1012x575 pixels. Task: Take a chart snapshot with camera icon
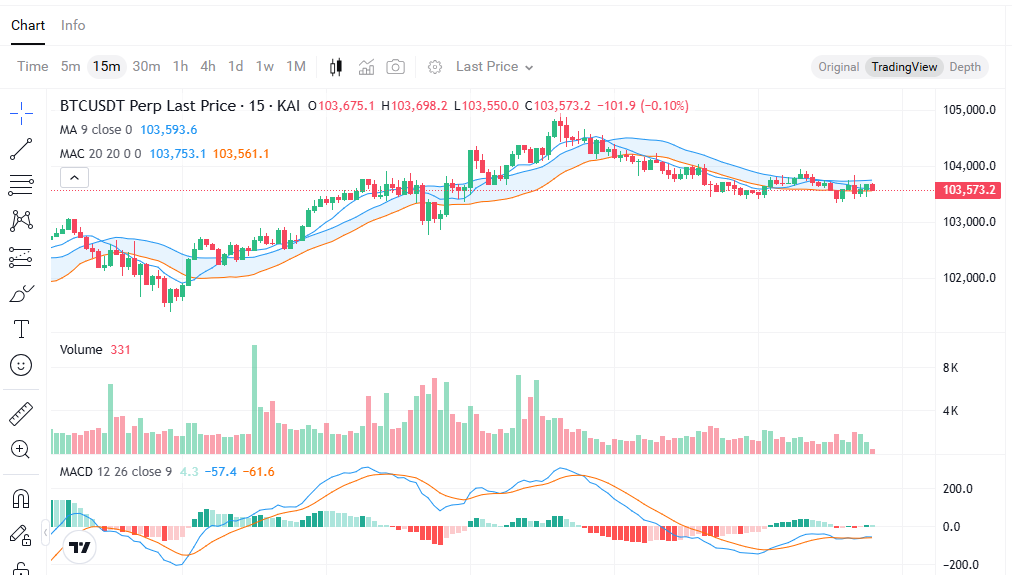click(396, 67)
